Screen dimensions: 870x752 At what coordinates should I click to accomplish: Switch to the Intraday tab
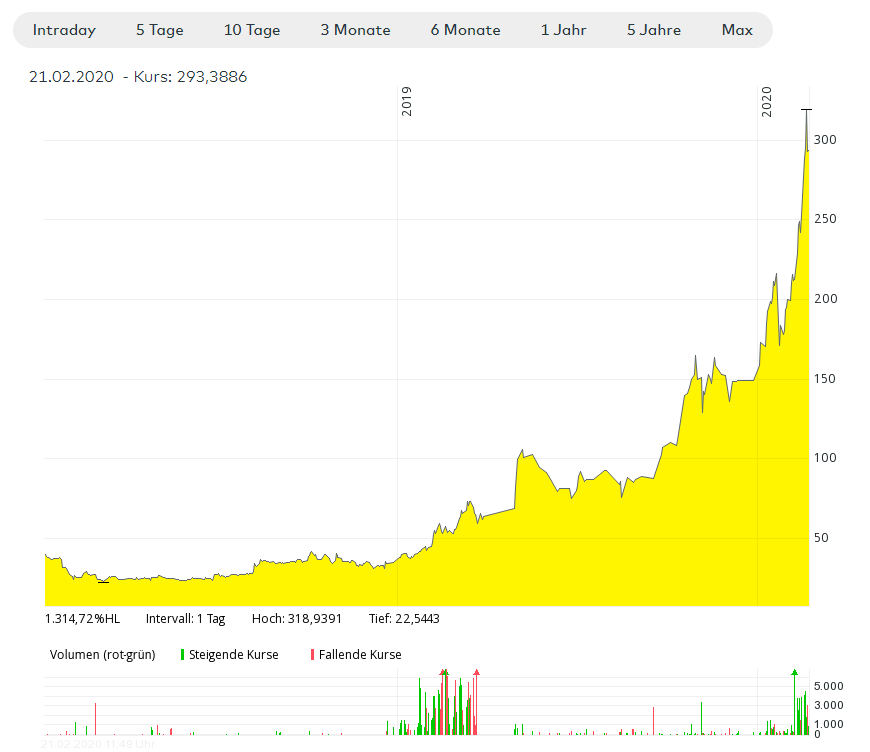point(63,30)
